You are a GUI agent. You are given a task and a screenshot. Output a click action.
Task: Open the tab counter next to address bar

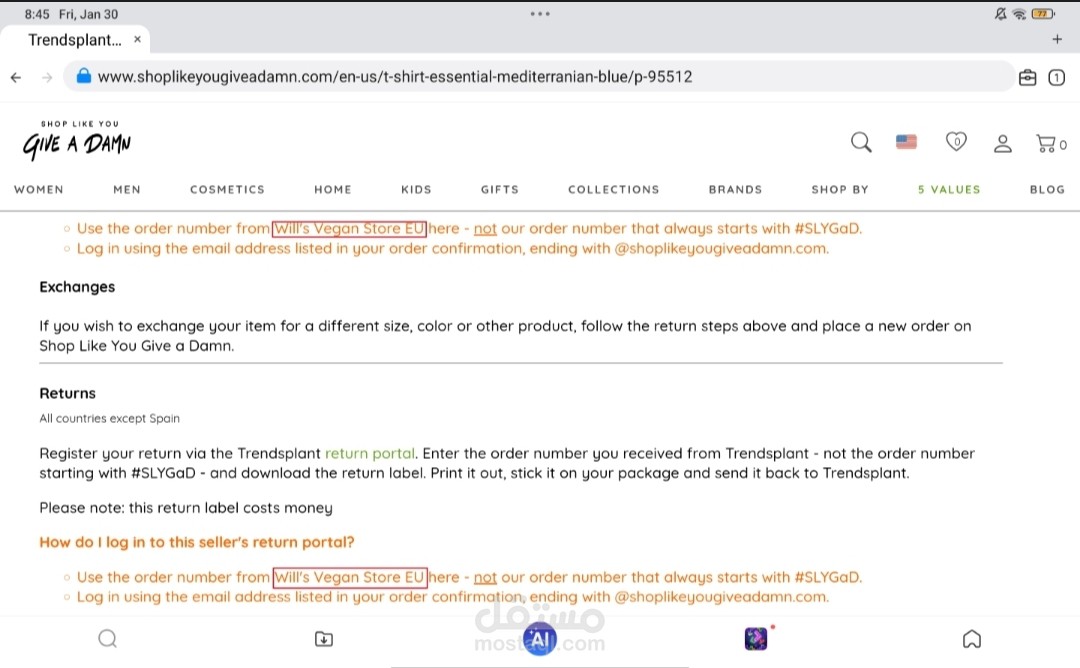click(x=1057, y=76)
